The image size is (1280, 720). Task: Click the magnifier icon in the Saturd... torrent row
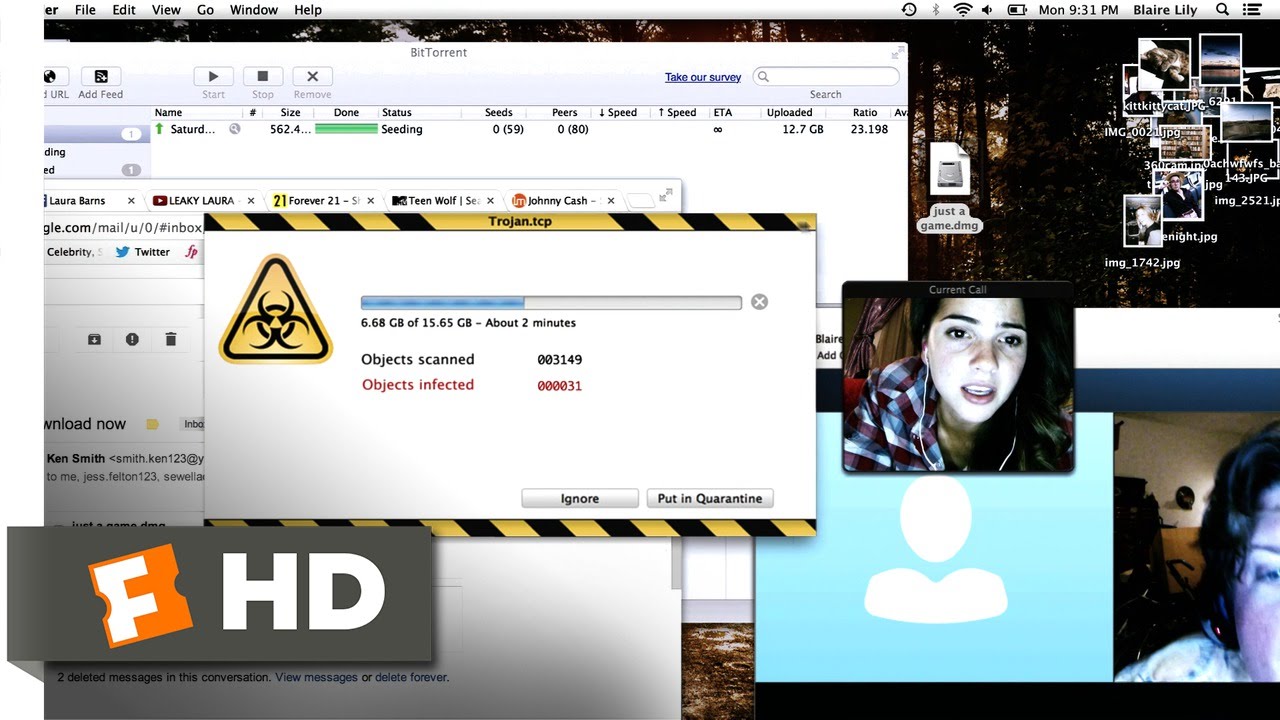[234, 129]
